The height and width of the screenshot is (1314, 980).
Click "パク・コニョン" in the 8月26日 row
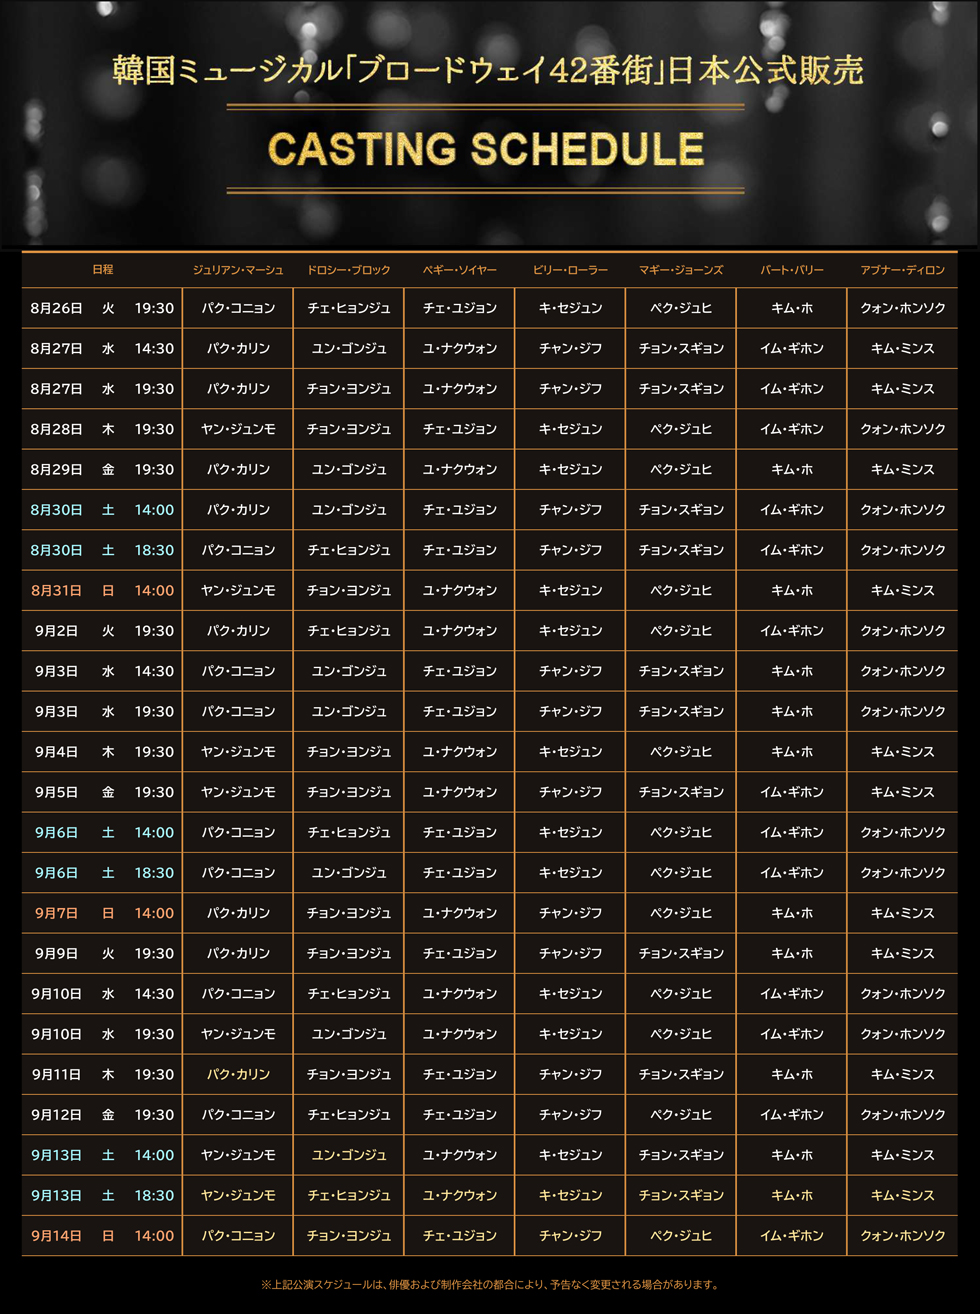click(238, 308)
